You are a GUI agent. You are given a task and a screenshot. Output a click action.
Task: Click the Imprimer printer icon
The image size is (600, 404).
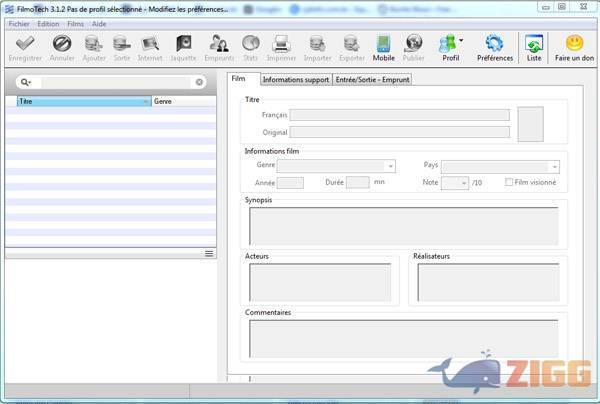(281, 44)
